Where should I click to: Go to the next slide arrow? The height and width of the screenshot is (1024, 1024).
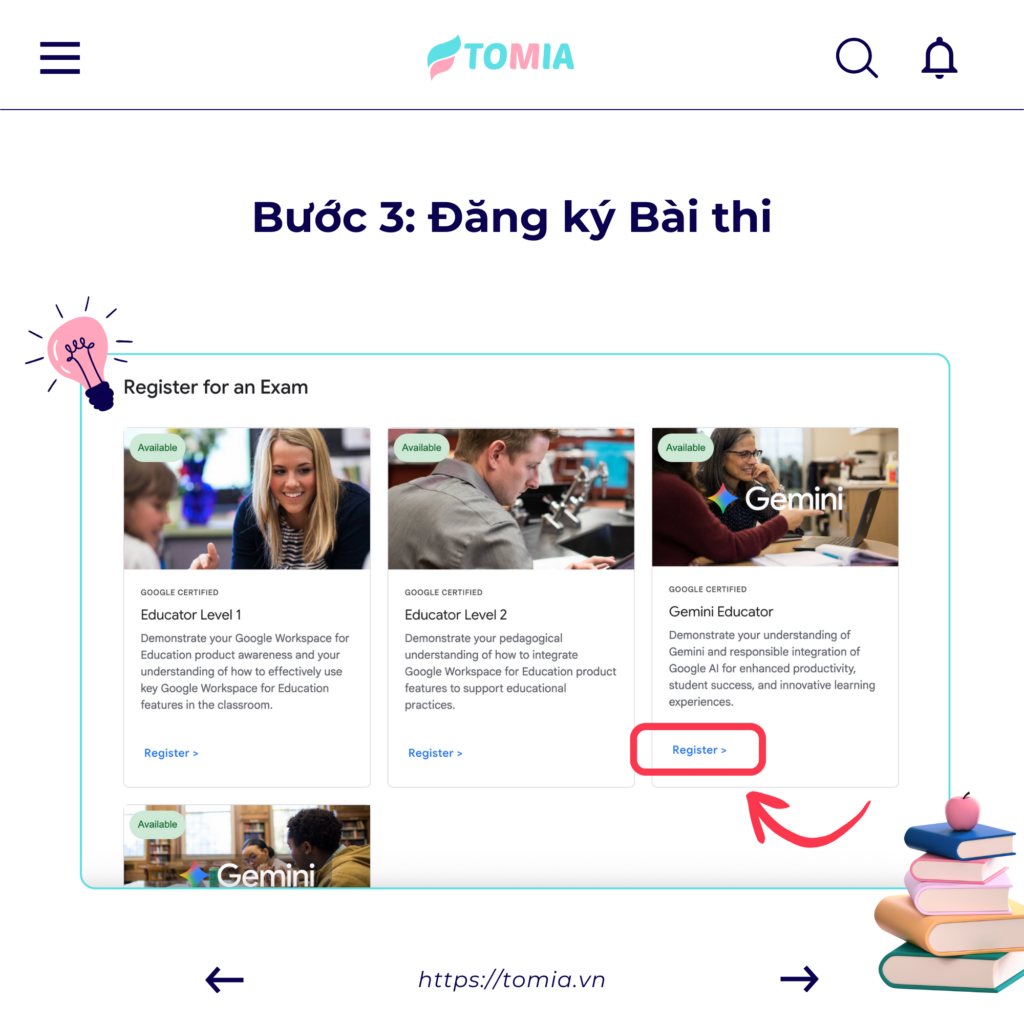point(799,979)
